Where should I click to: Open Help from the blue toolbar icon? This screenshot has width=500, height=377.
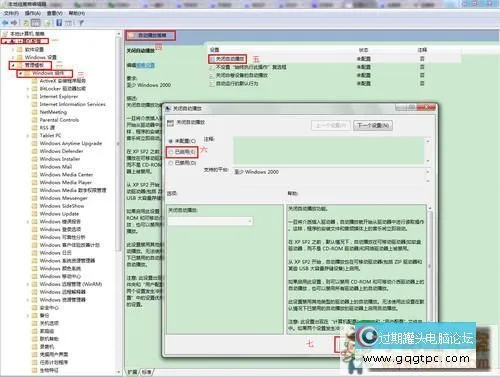click(x=59, y=23)
